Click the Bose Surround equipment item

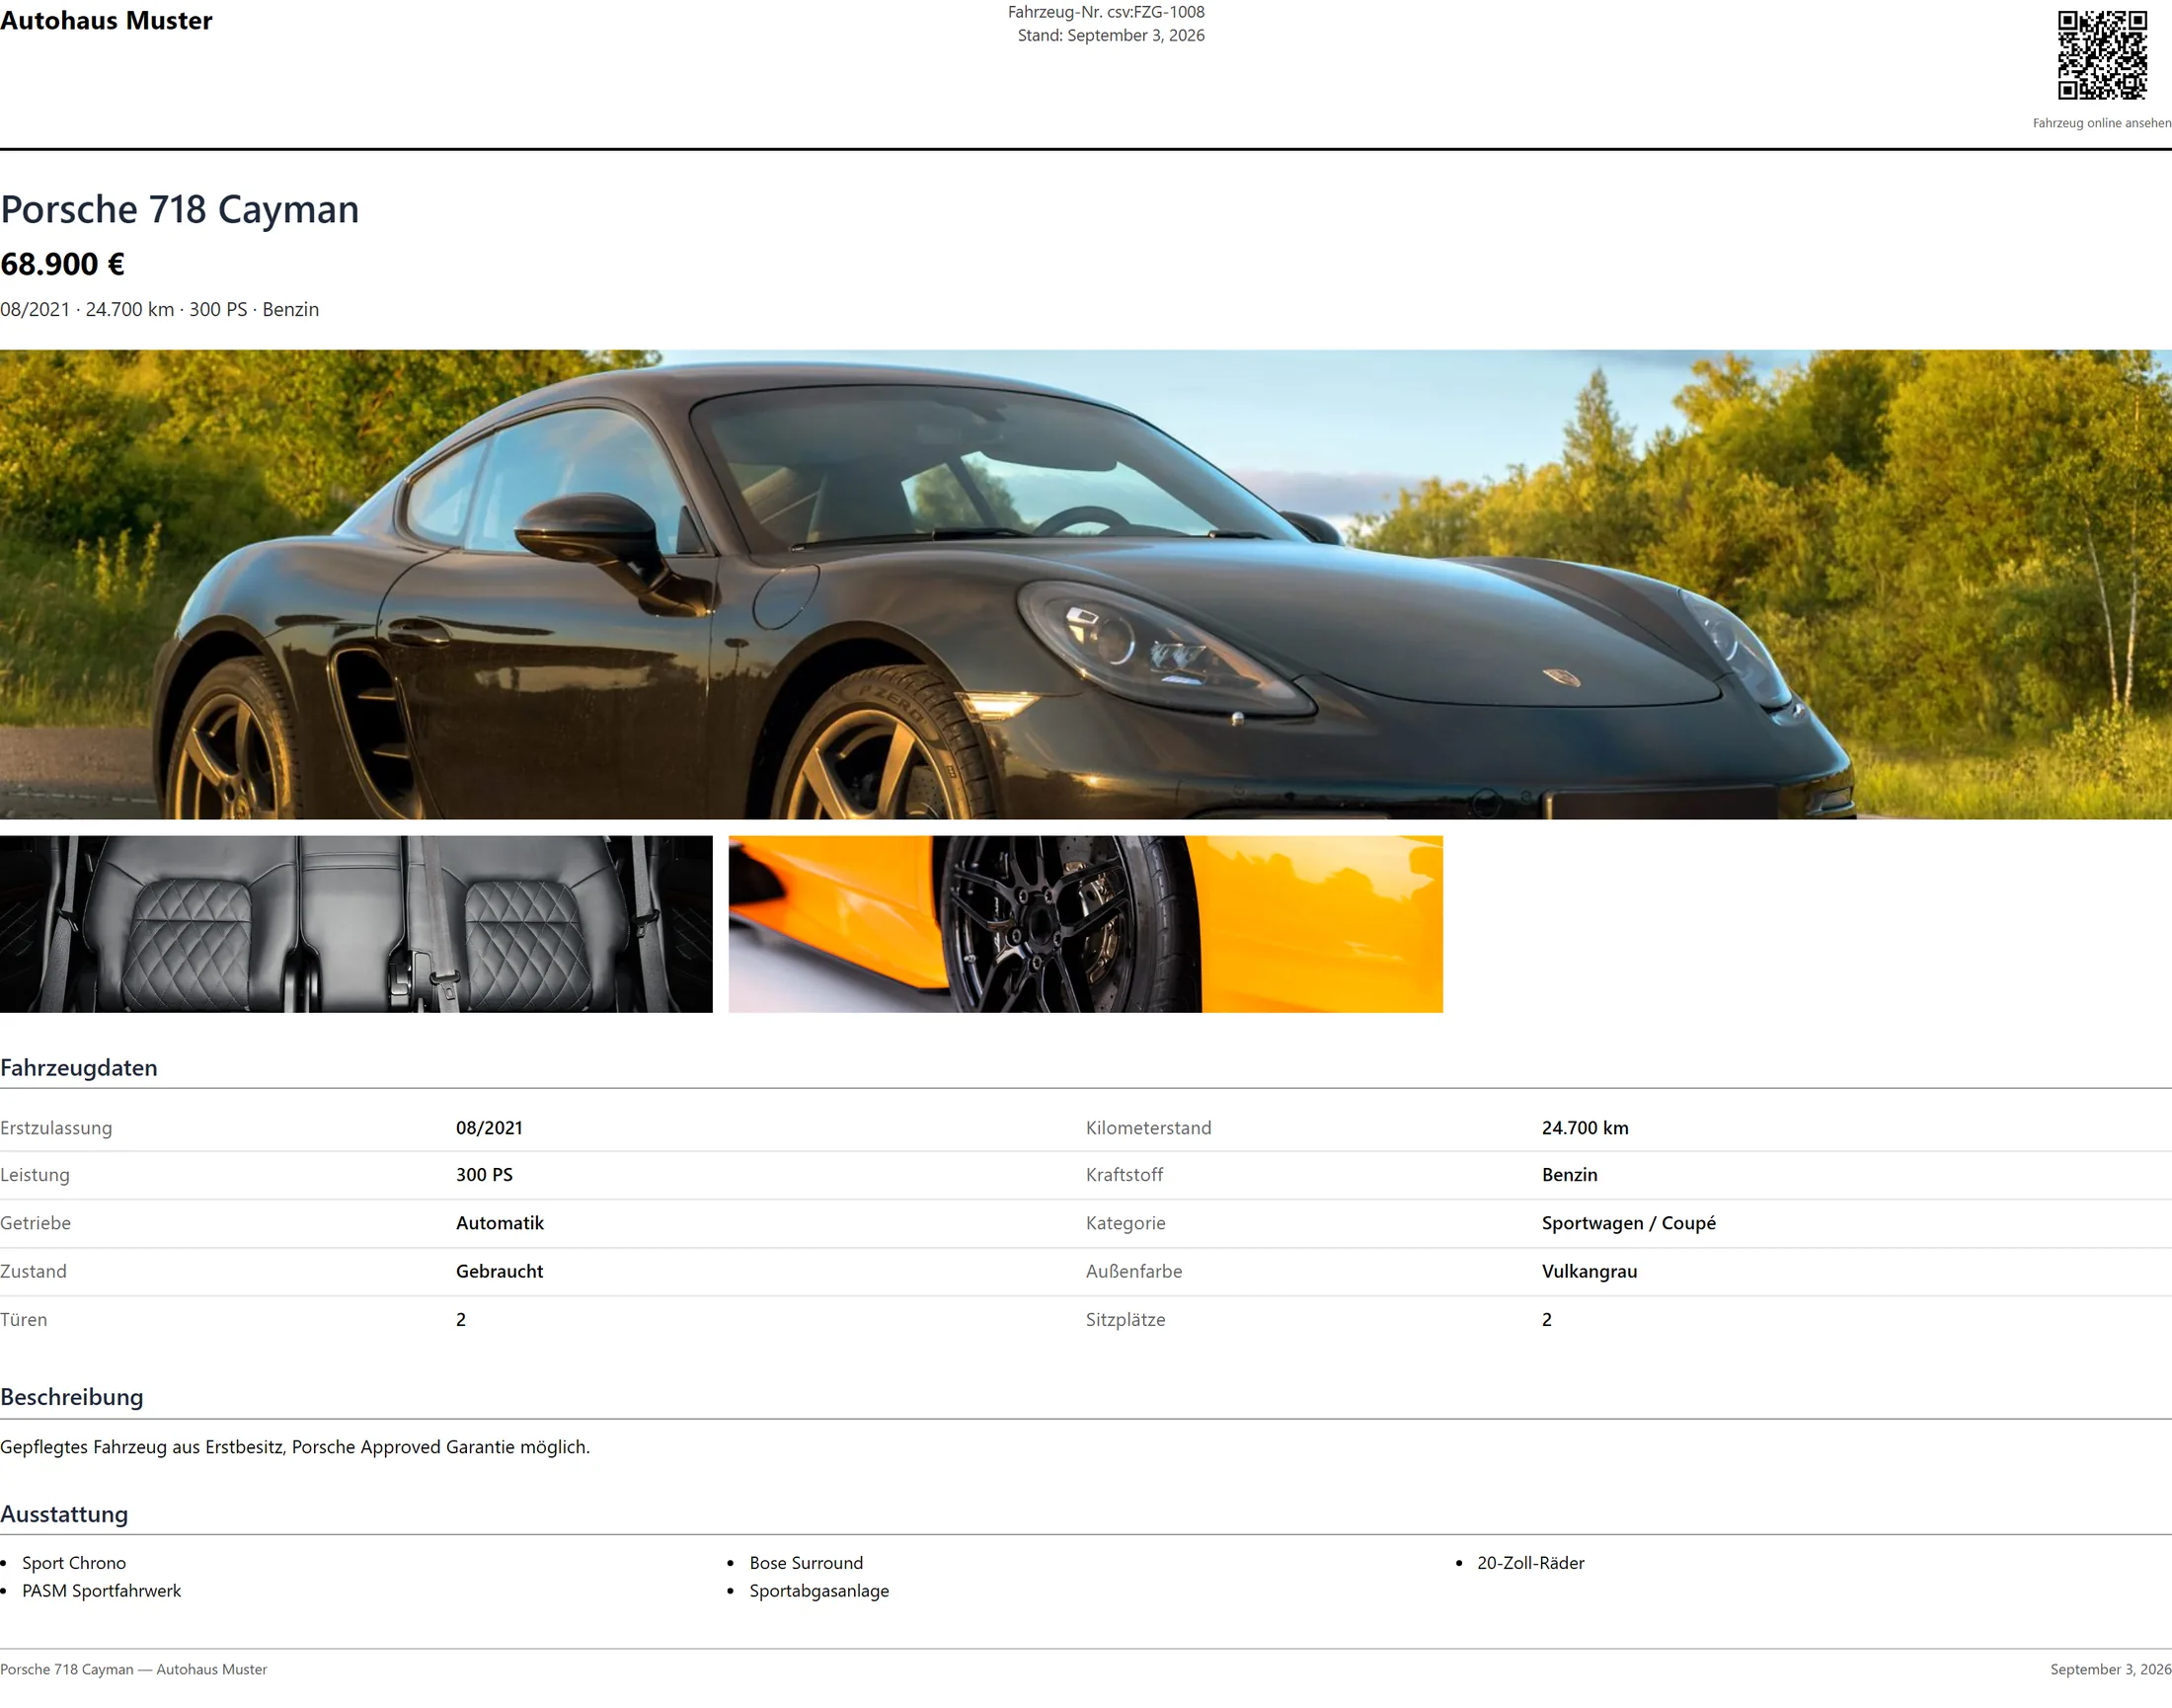806,1563
